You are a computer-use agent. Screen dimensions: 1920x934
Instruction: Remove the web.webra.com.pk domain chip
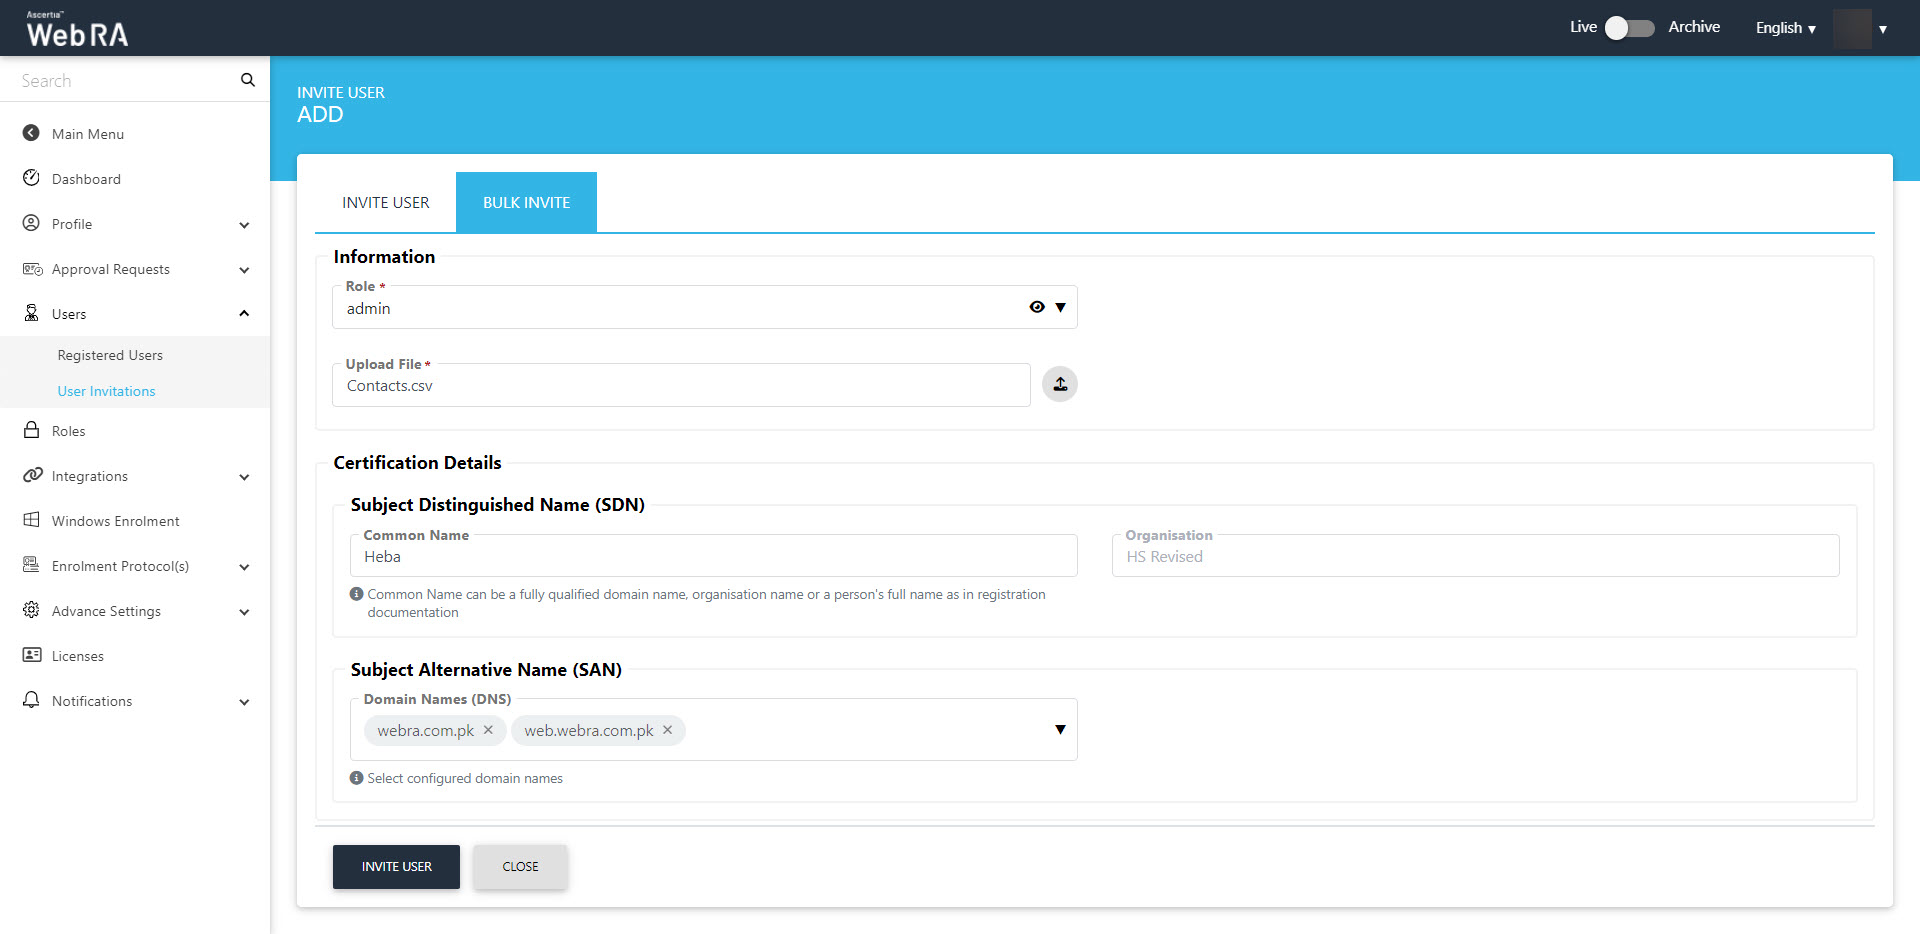[667, 730]
